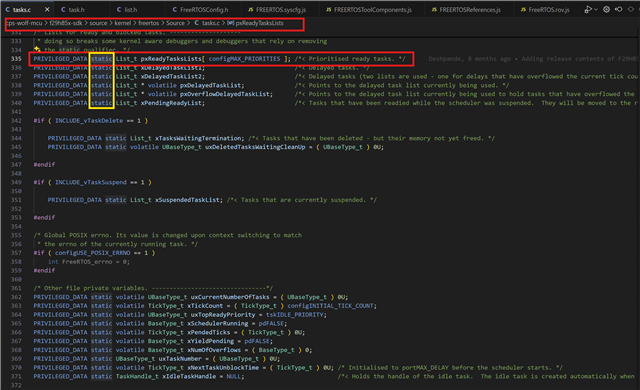Click configMAX_PRIORITIES on line 335
This screenshot has height=390, width=640.
pyautogui.click(x=244, y=59)
